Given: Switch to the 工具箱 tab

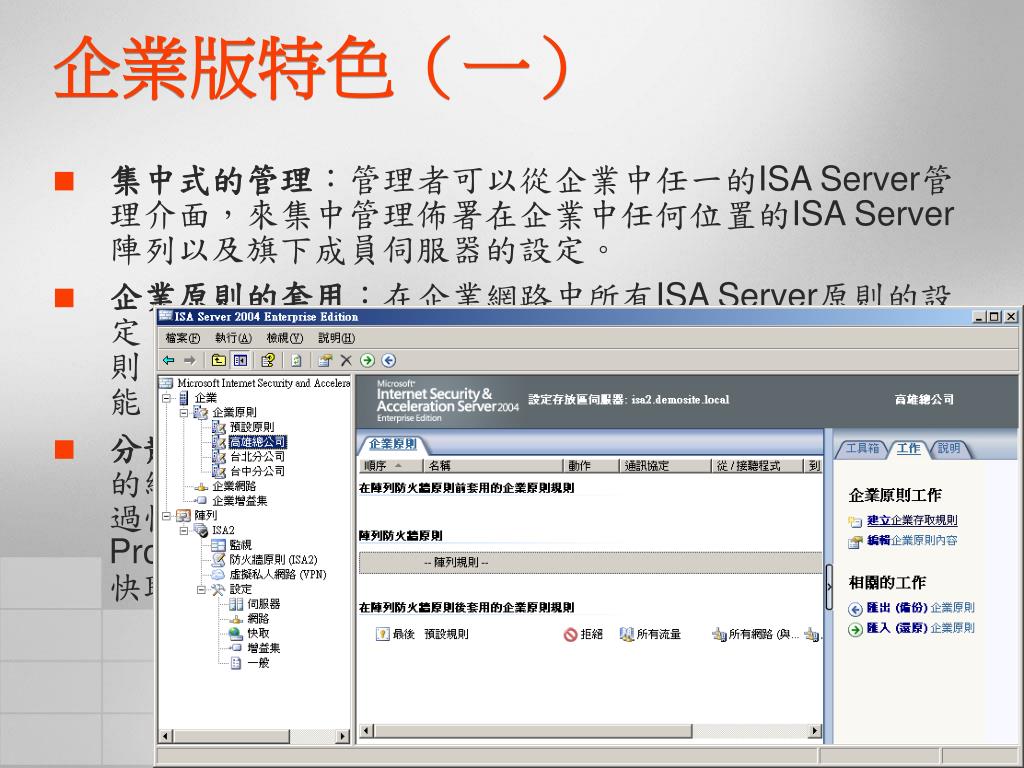Looking at the screenshot, I should coord(862,448).
